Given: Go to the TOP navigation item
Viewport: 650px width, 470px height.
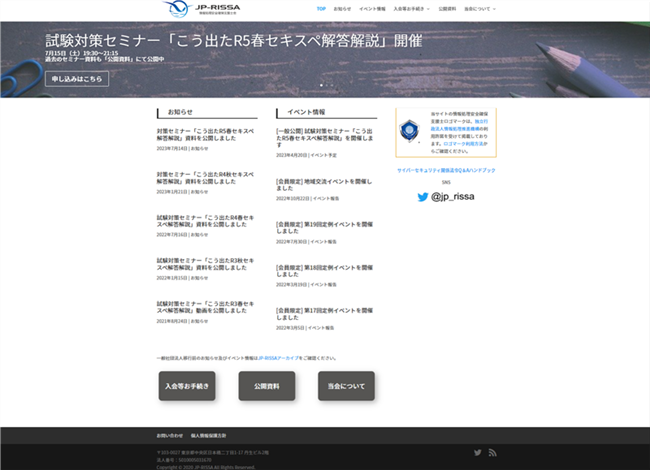Looking at the screenshot, I should (x=321, y=8).
